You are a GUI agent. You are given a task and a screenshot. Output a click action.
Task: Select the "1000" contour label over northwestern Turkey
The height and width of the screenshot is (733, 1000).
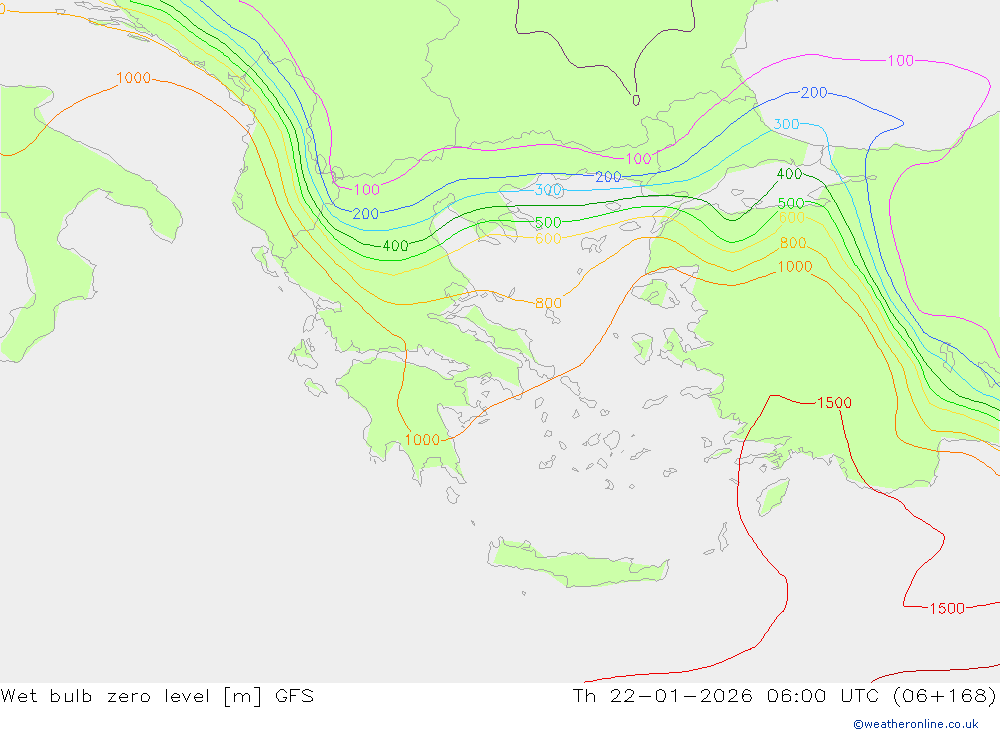tap(795, 267)
